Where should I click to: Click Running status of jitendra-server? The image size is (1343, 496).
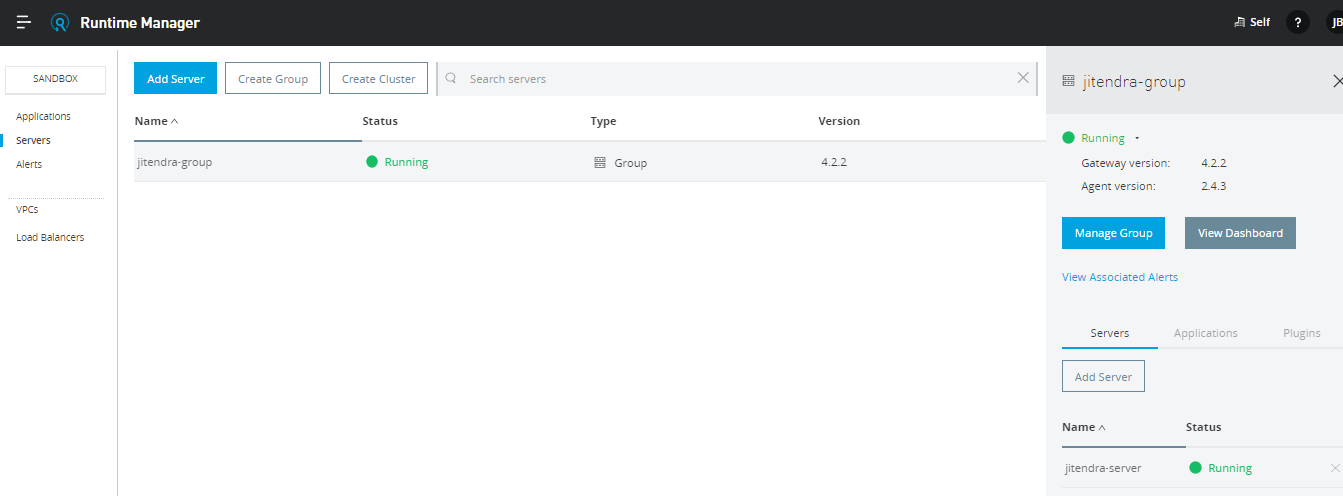click(1230, 467)
